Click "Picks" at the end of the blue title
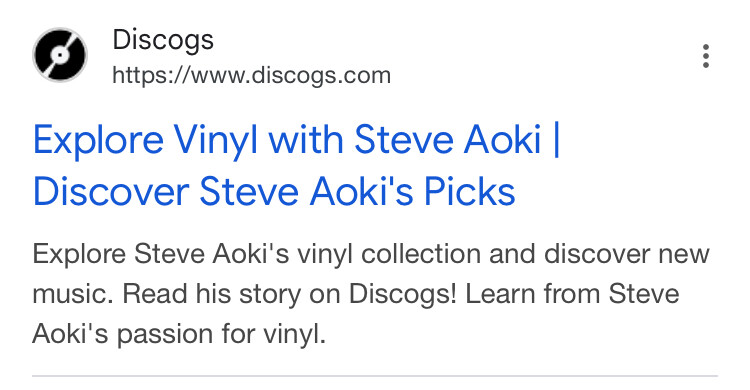 (469, 191)
